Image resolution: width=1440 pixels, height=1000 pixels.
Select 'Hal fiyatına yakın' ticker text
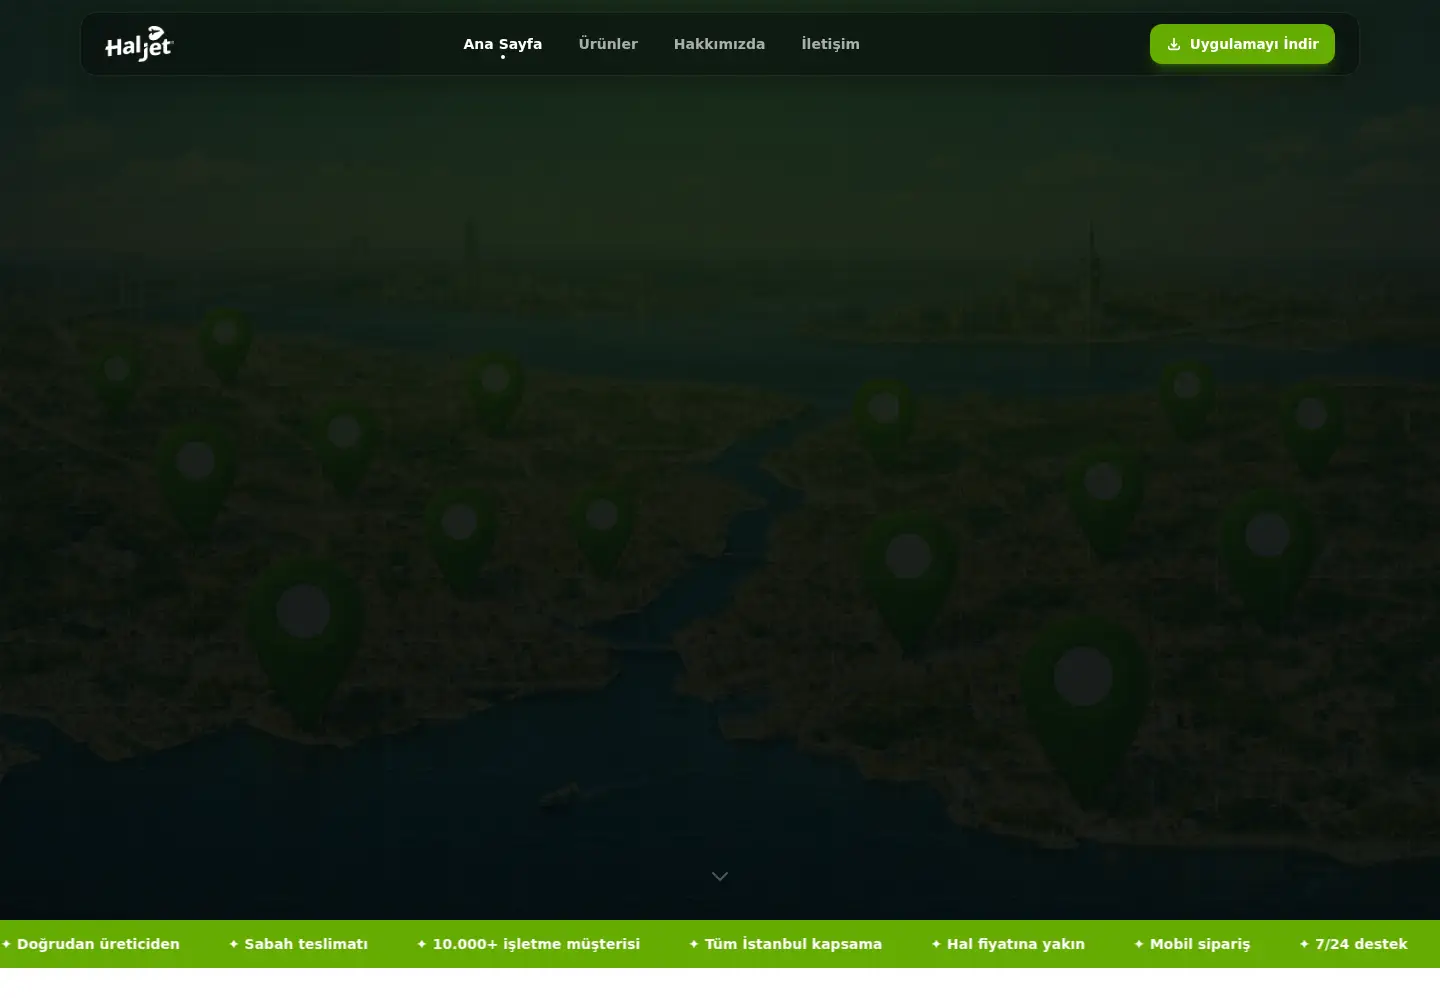(1015, 944)
